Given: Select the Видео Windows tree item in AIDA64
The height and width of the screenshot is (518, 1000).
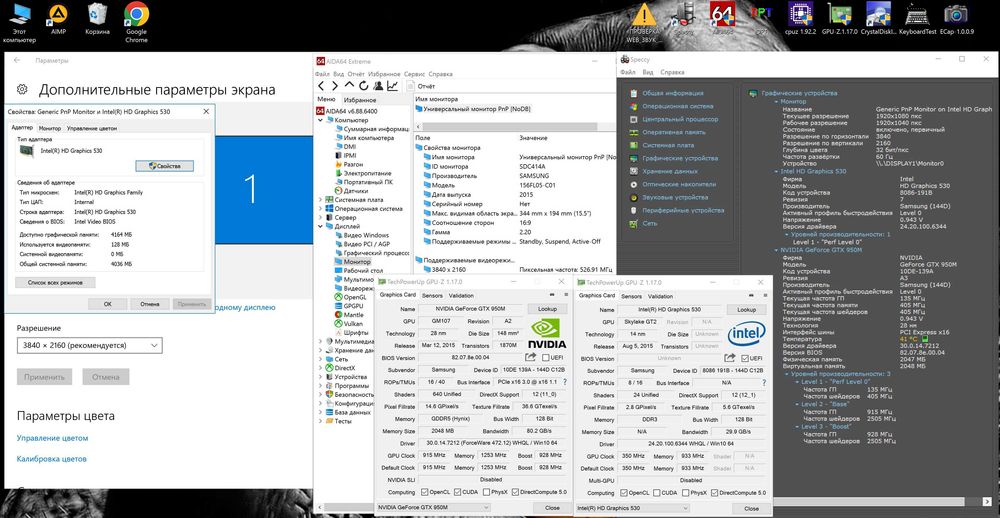Looking at the screenshot, I should click(366, 235).
